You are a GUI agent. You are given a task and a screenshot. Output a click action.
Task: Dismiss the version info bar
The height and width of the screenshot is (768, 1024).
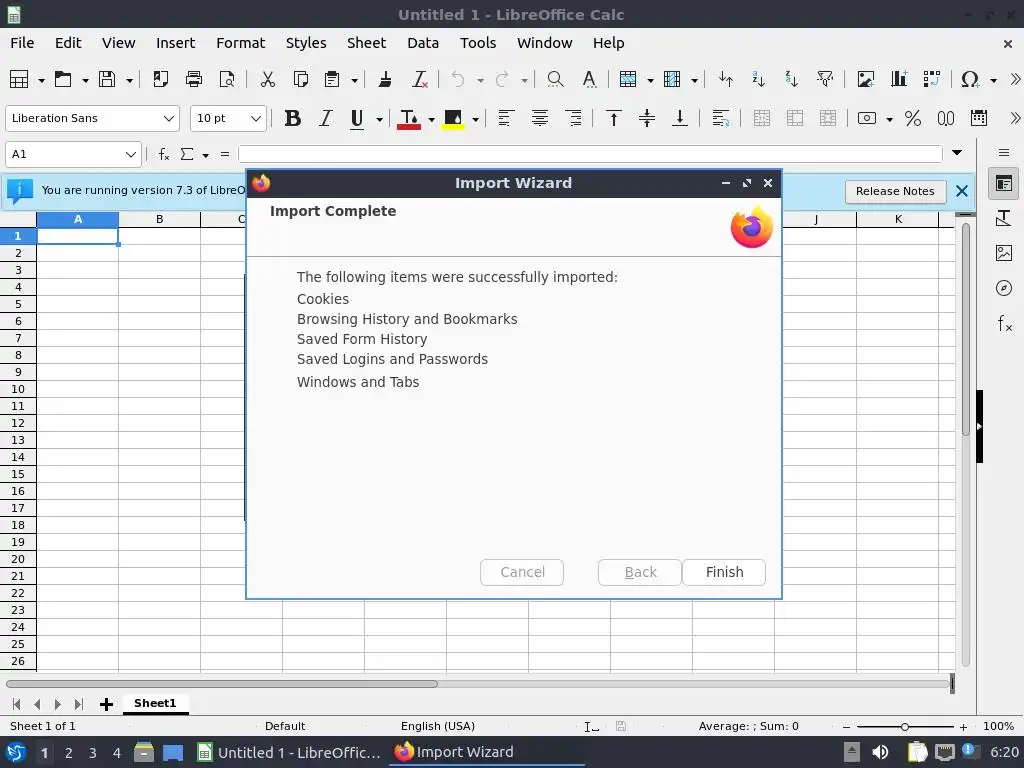tap(961, 191)
